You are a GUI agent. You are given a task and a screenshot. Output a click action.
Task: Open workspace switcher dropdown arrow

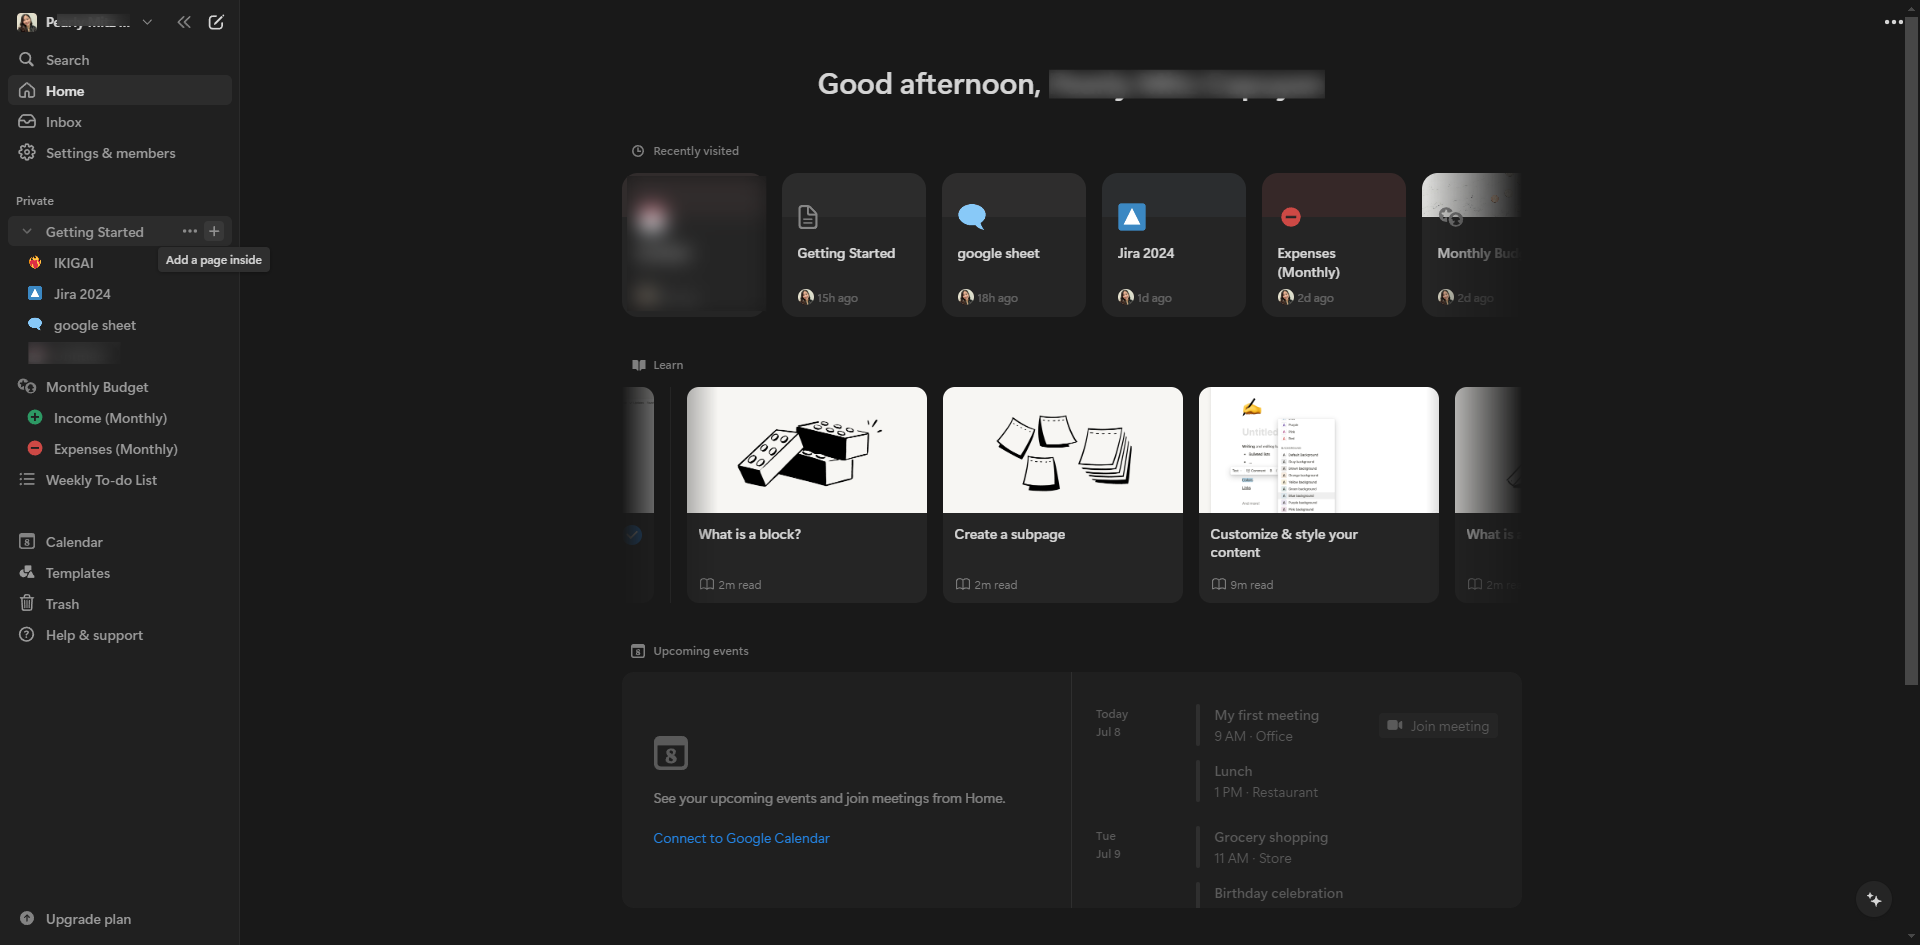click(x=147, y=22)
